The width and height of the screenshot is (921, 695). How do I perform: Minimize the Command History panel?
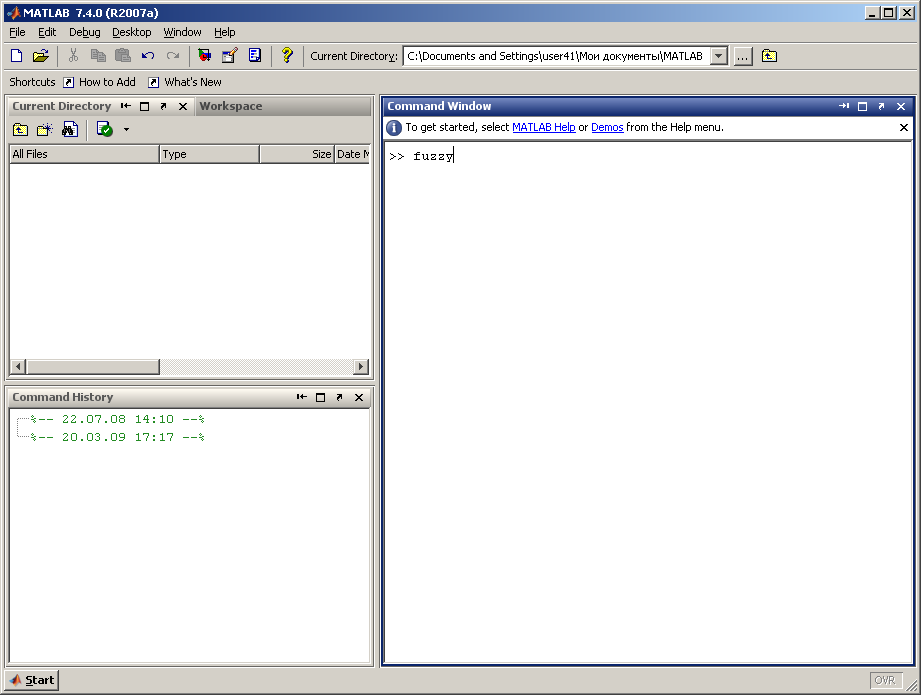[x=301, y=398]
